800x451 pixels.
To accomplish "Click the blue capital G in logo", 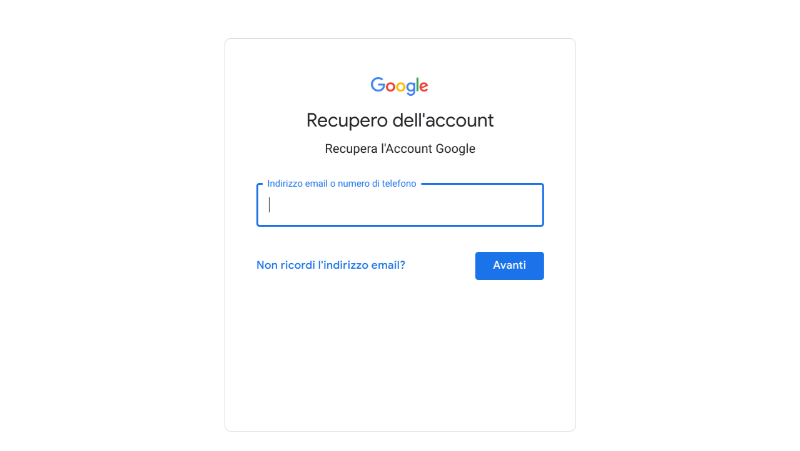I will 378,85.
